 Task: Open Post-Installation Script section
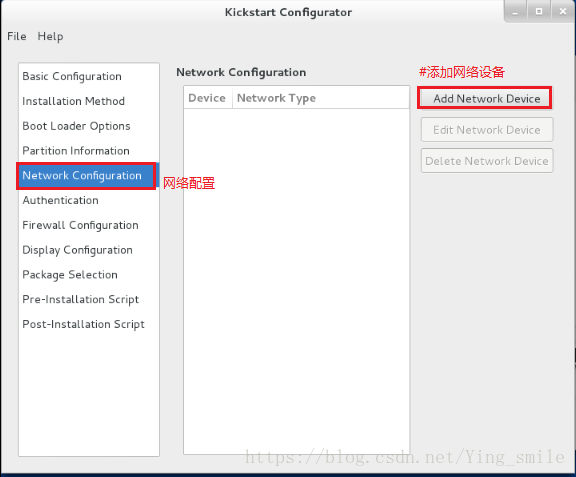coord(89,324)
